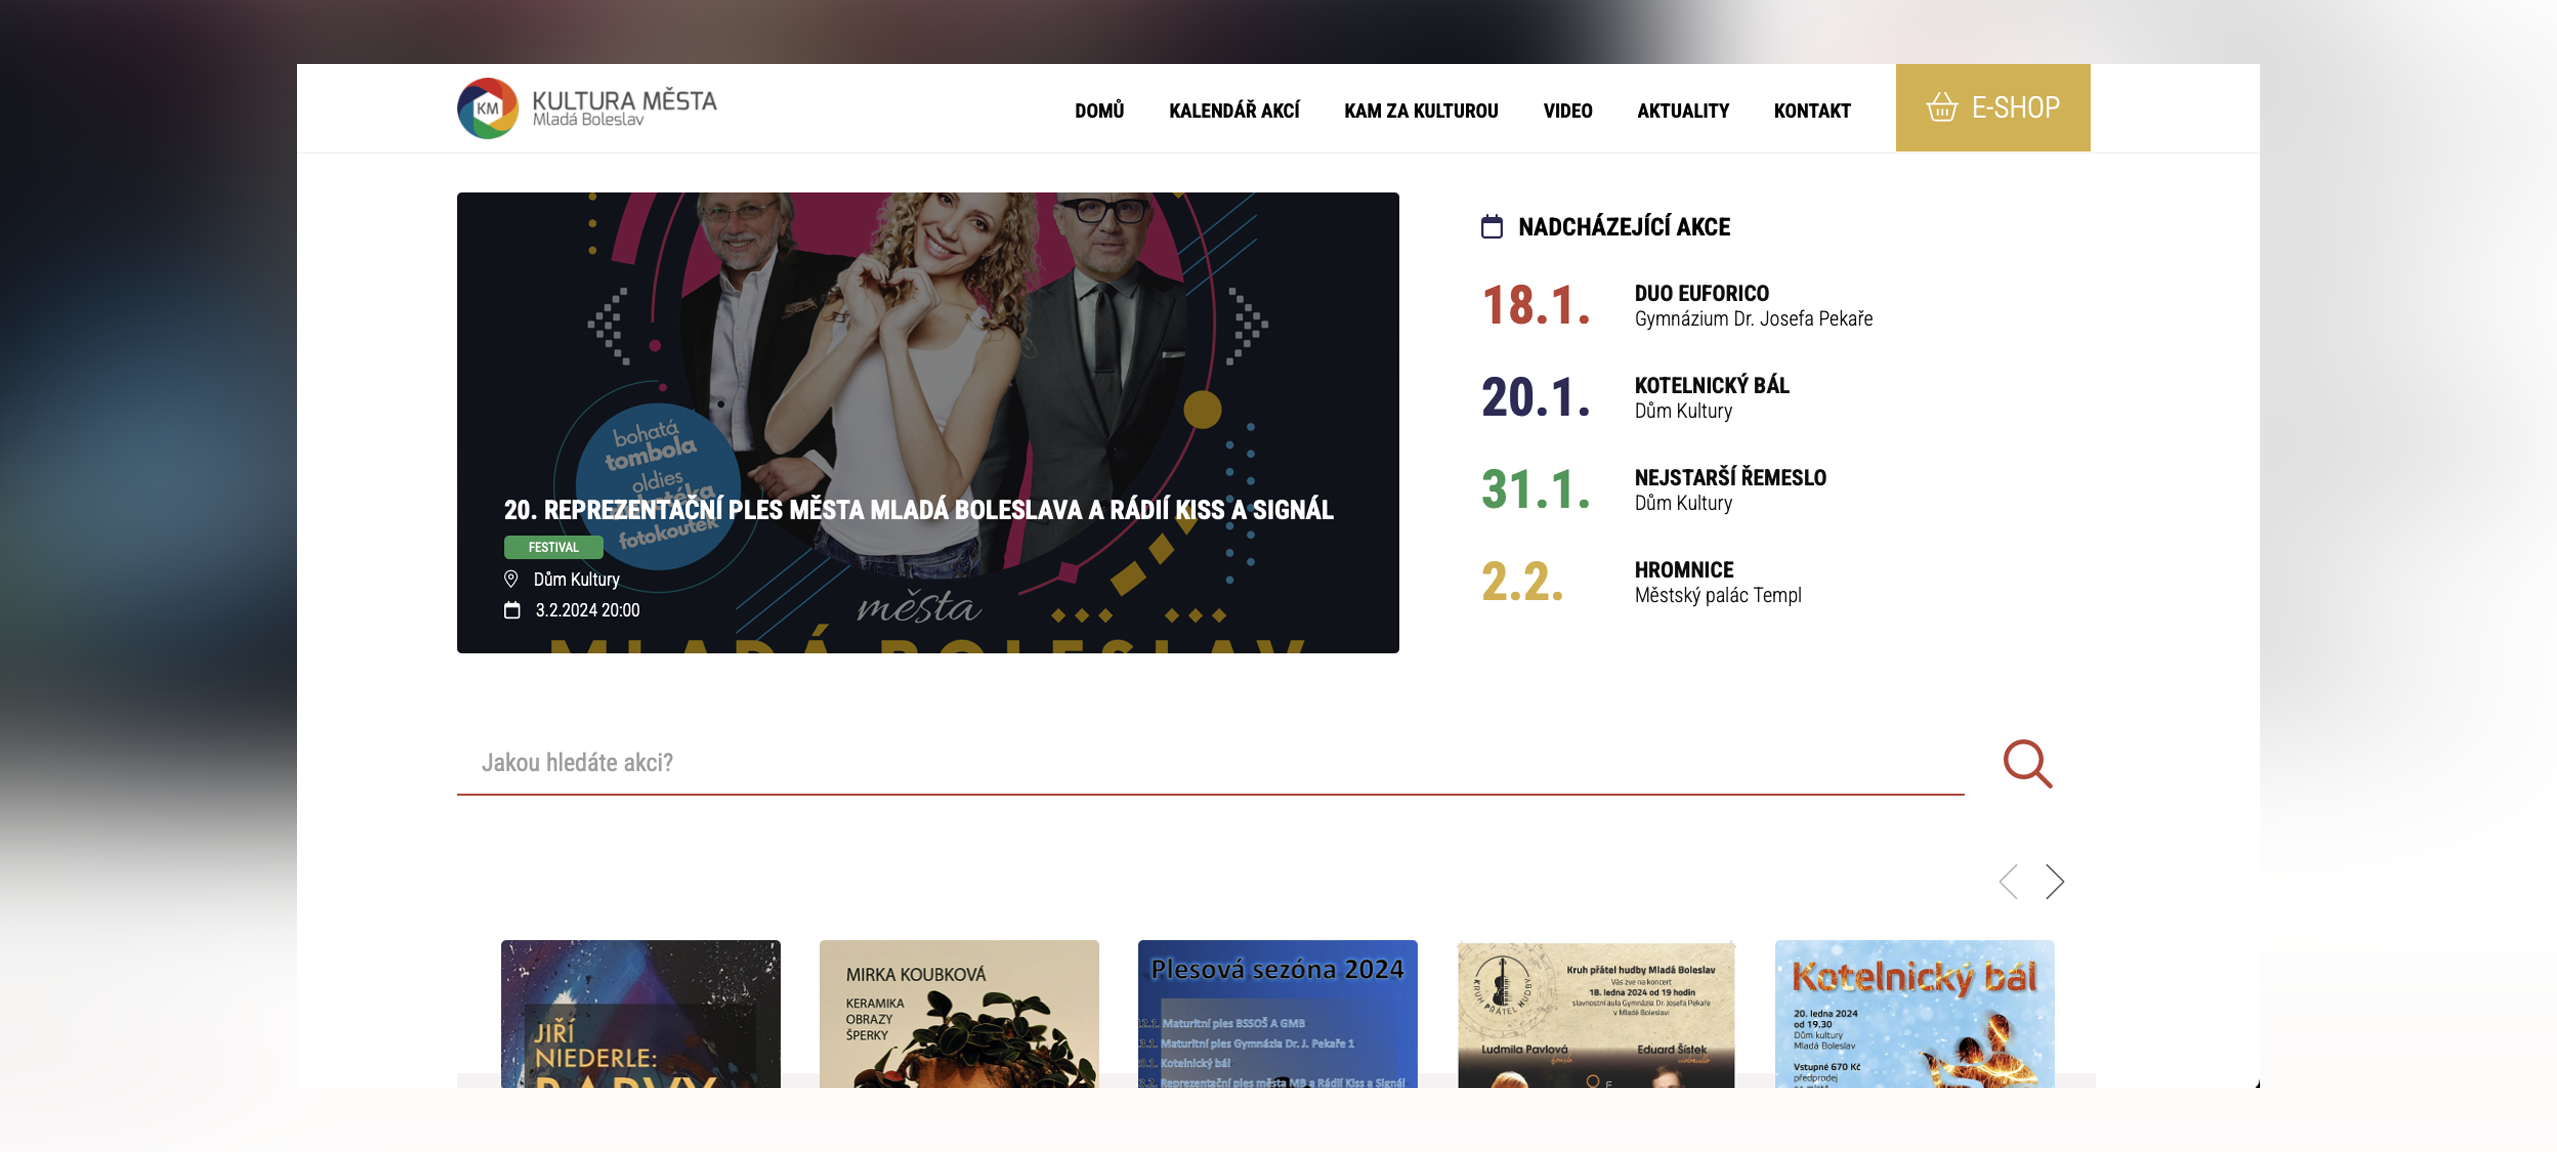
Task: Open the Mirka Koubková poster thumbnail
Action: pos(958,1013)
